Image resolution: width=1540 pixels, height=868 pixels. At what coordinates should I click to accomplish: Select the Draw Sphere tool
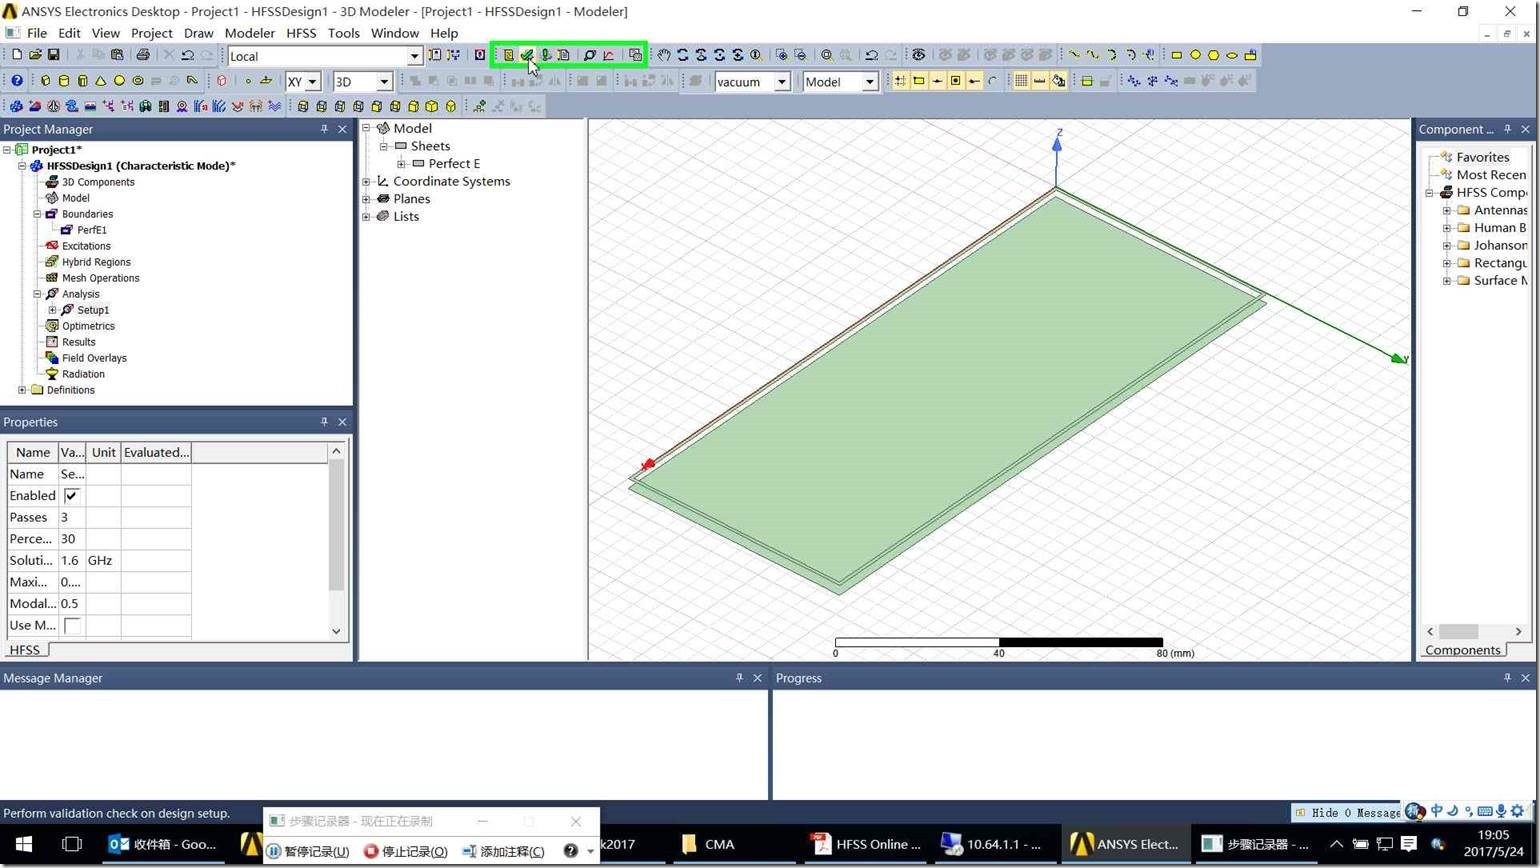point(119,81)
